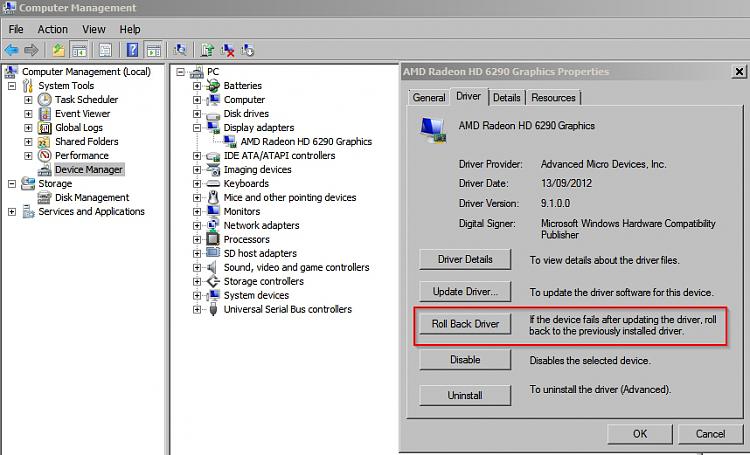Click the Universal Serial Bus controllers icon
This screenshot has width=750, height=455.
click(x=213, y=310)
